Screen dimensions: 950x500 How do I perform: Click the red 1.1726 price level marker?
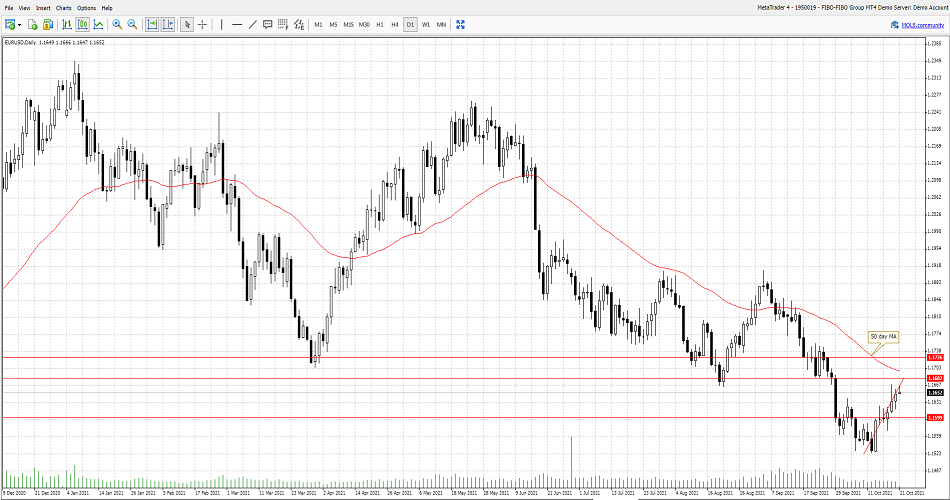coord(936,357)
